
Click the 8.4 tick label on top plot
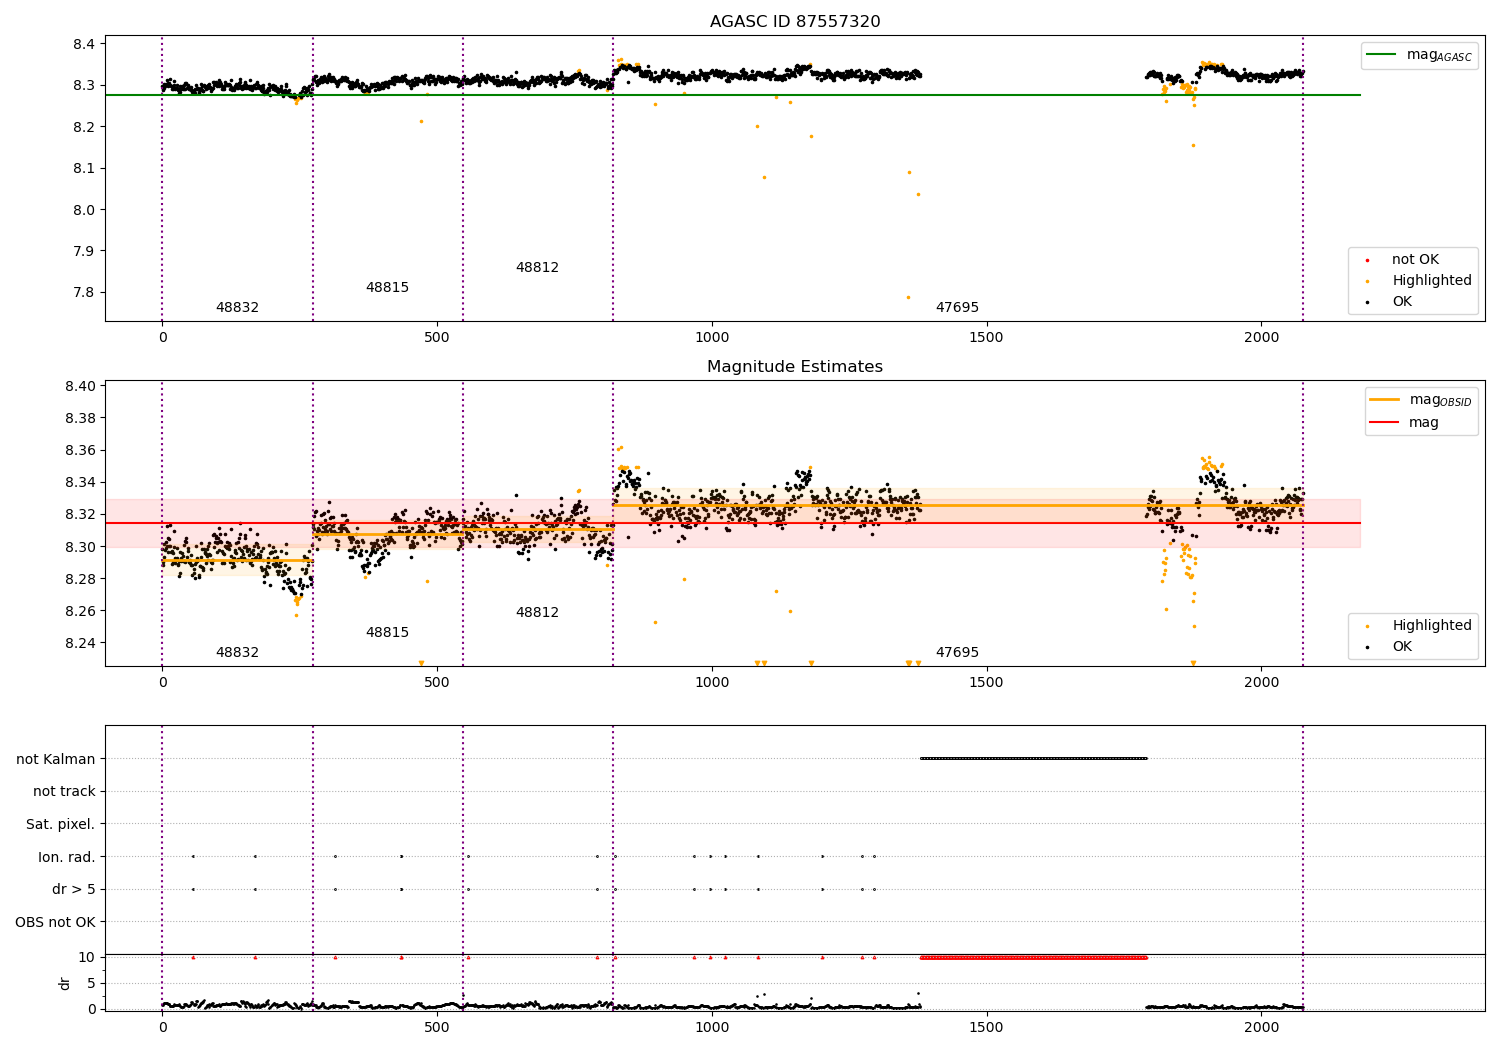click(84, 45)
